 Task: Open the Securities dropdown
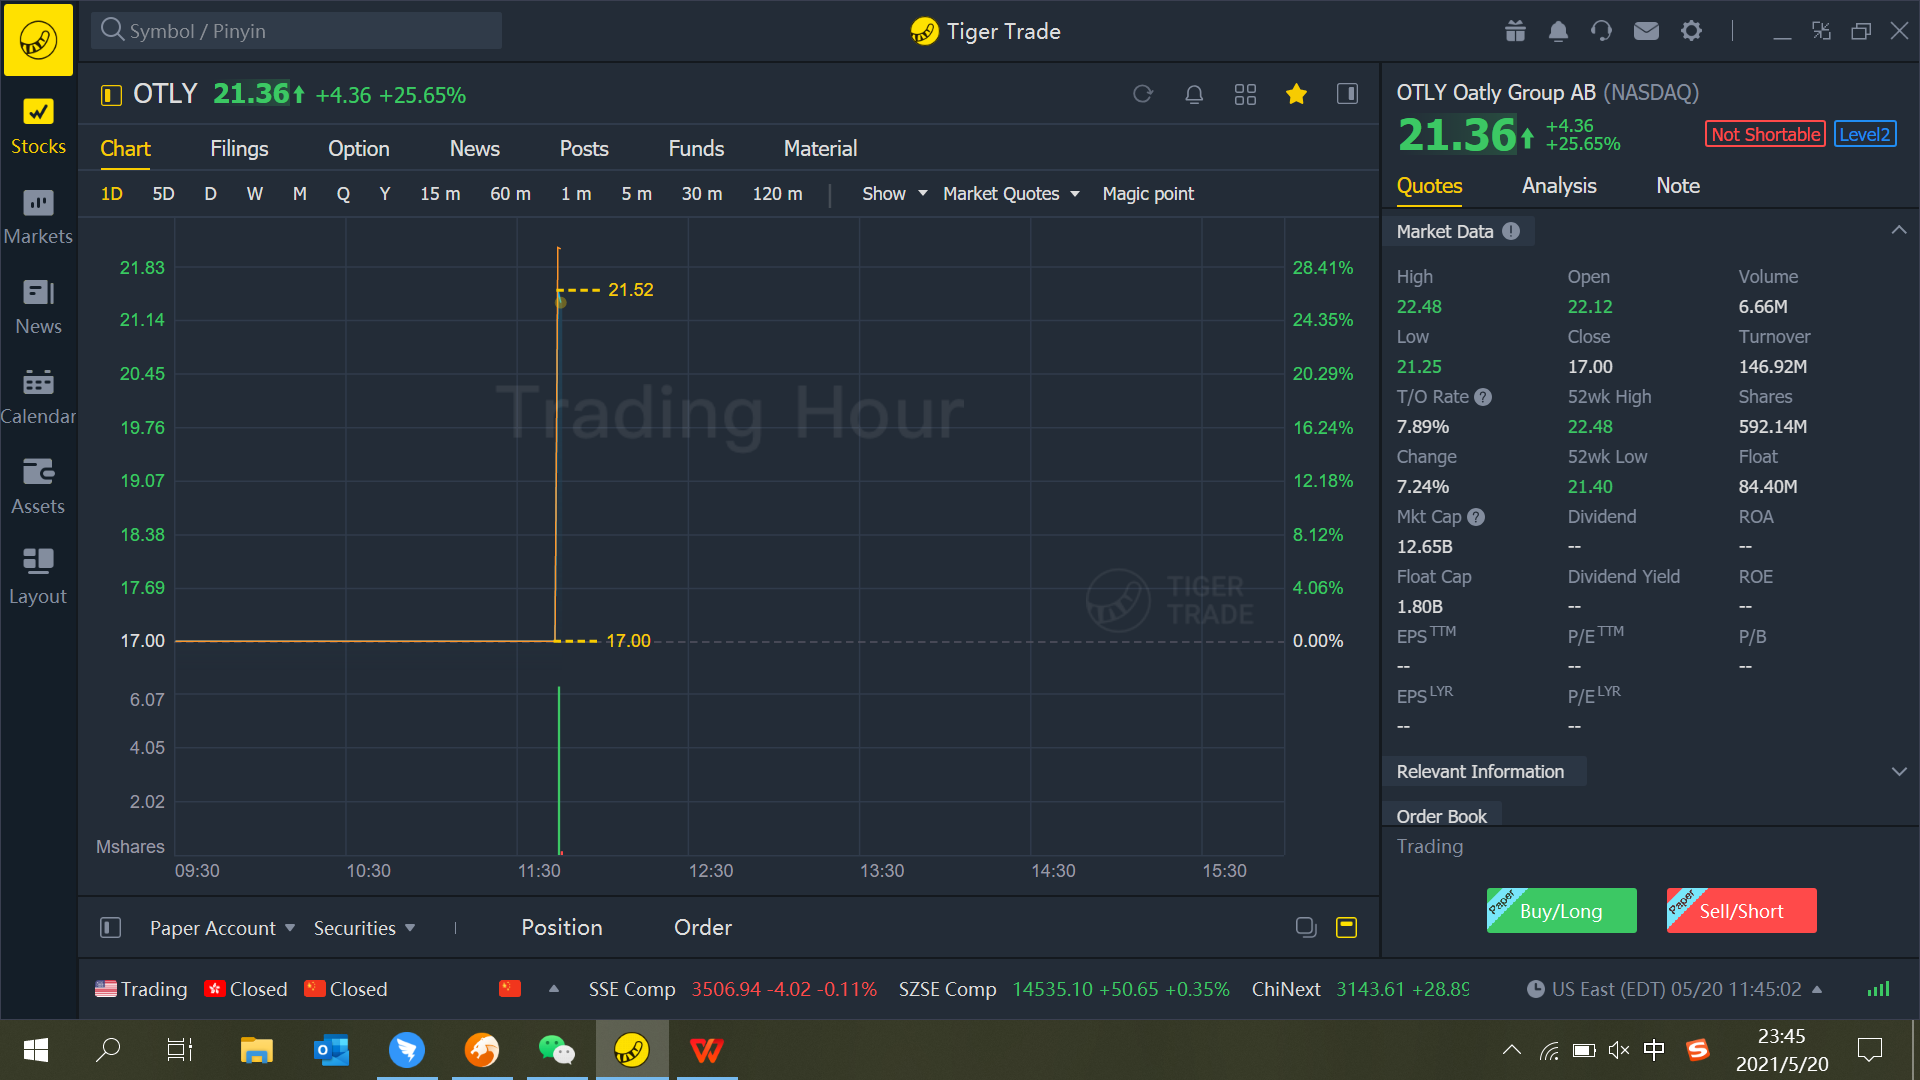click(x=364, y=928)
